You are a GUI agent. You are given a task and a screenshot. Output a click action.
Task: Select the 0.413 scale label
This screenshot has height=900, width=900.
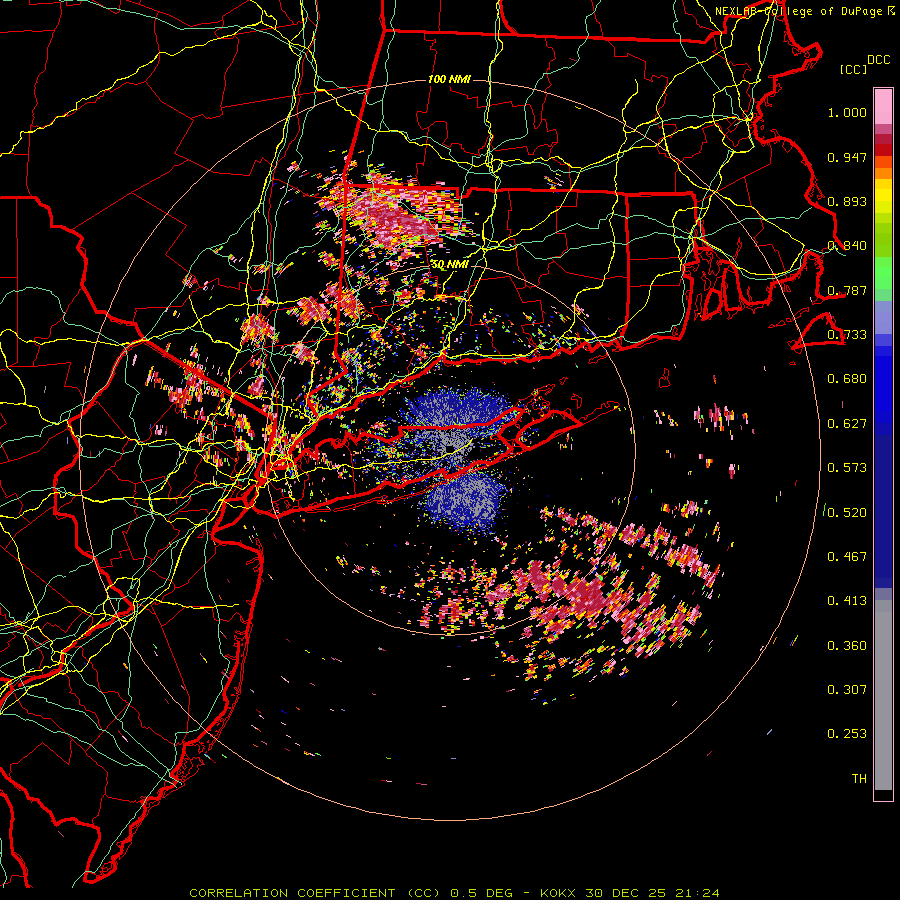point(847,601)
